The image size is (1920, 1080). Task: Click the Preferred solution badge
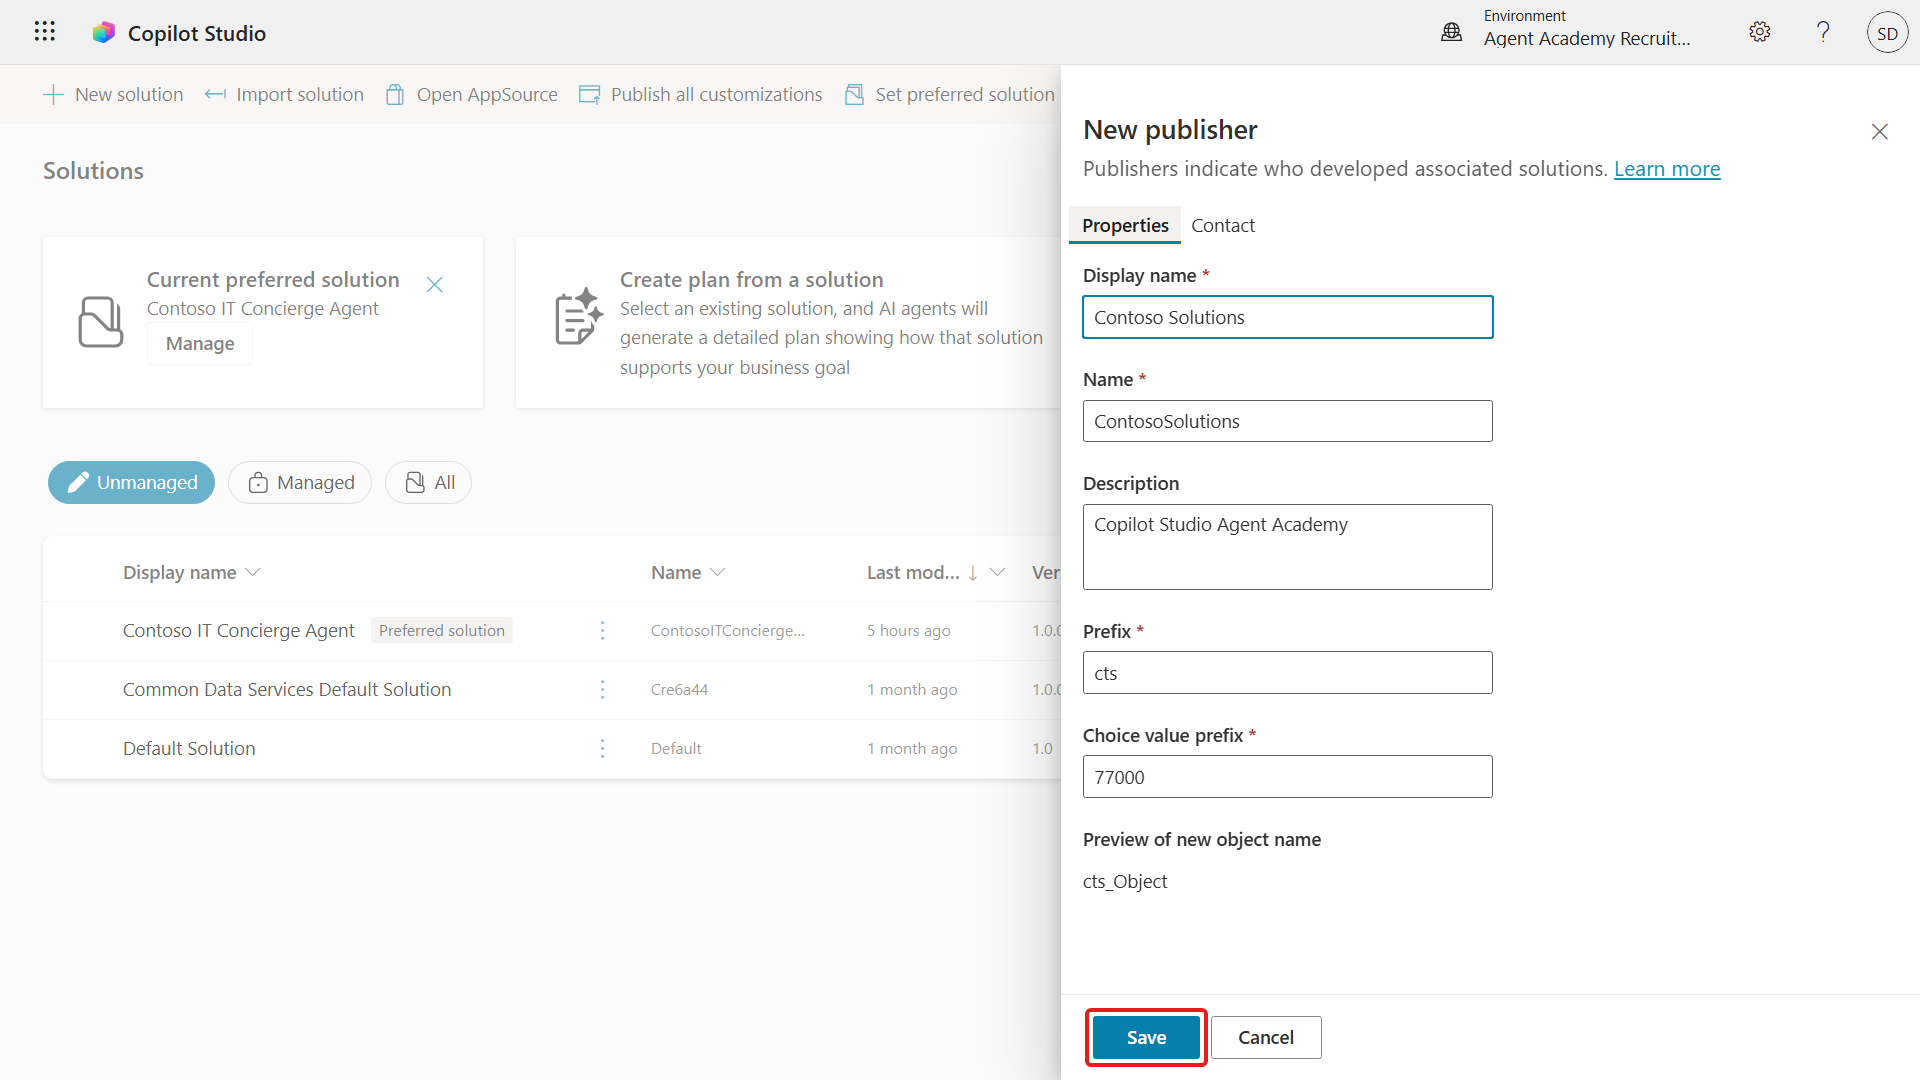click(x=442, y=630)
